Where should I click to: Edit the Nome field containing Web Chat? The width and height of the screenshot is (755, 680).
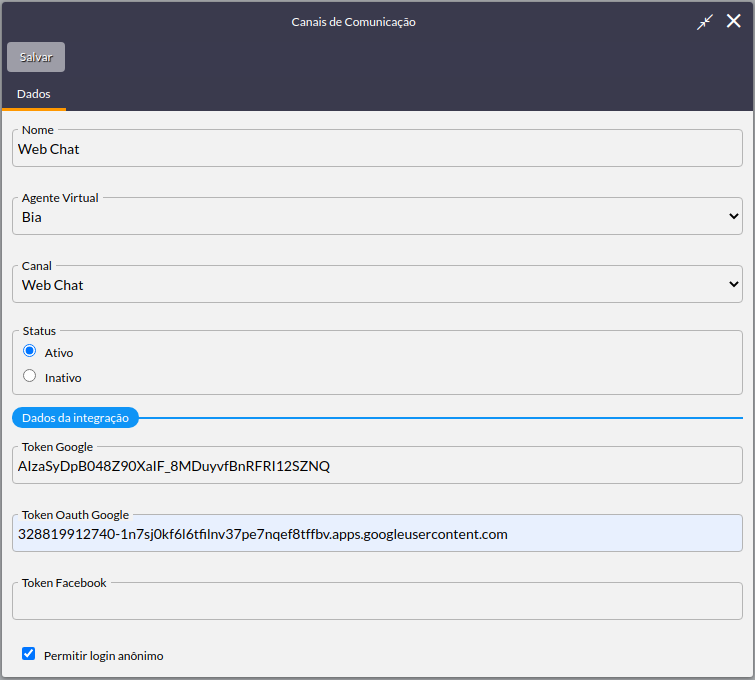377,148
